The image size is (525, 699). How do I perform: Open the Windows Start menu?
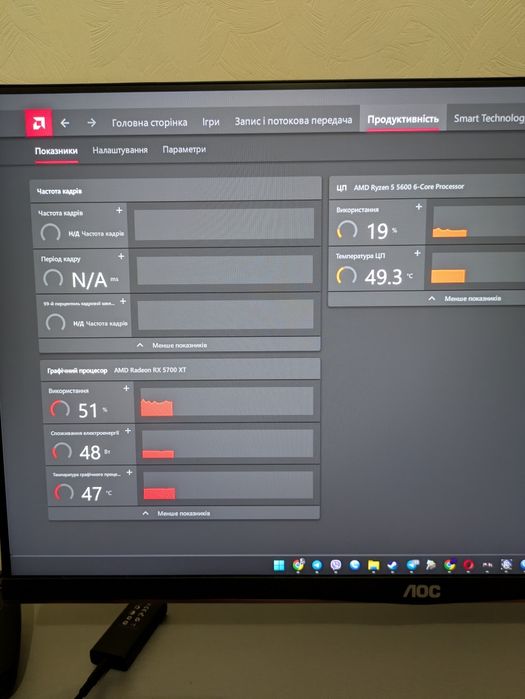click(279, 565)
